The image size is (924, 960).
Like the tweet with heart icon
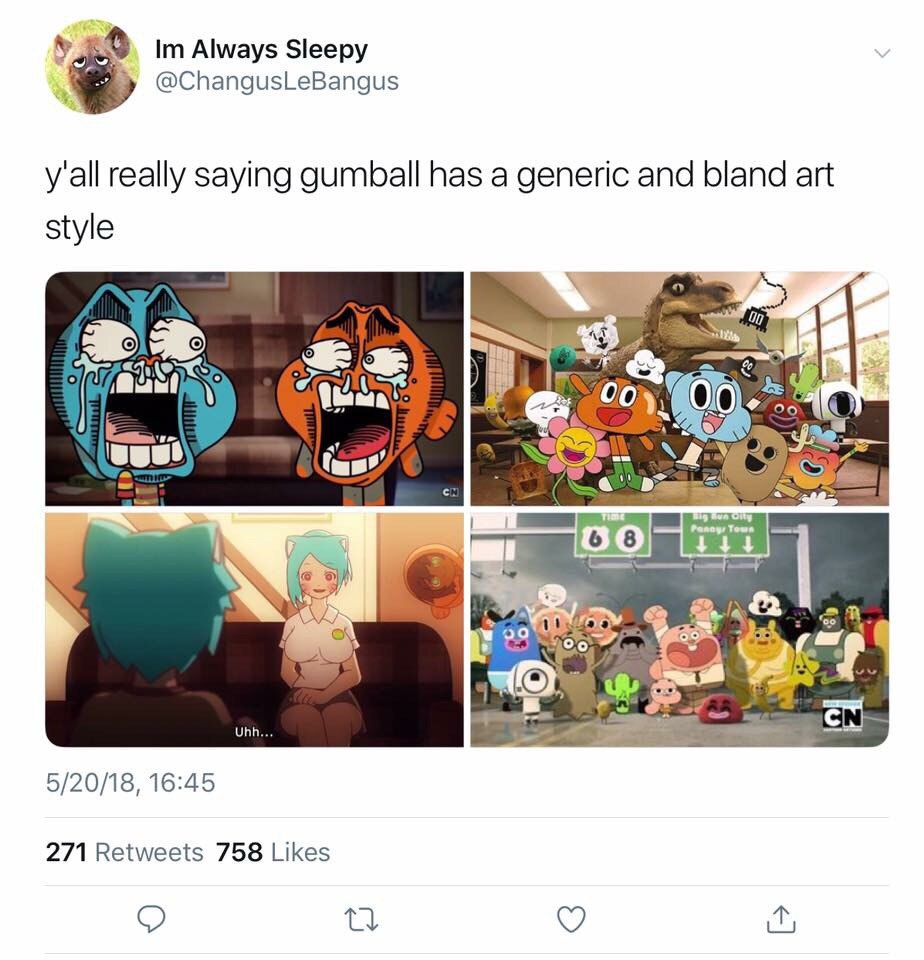point(571,918)
